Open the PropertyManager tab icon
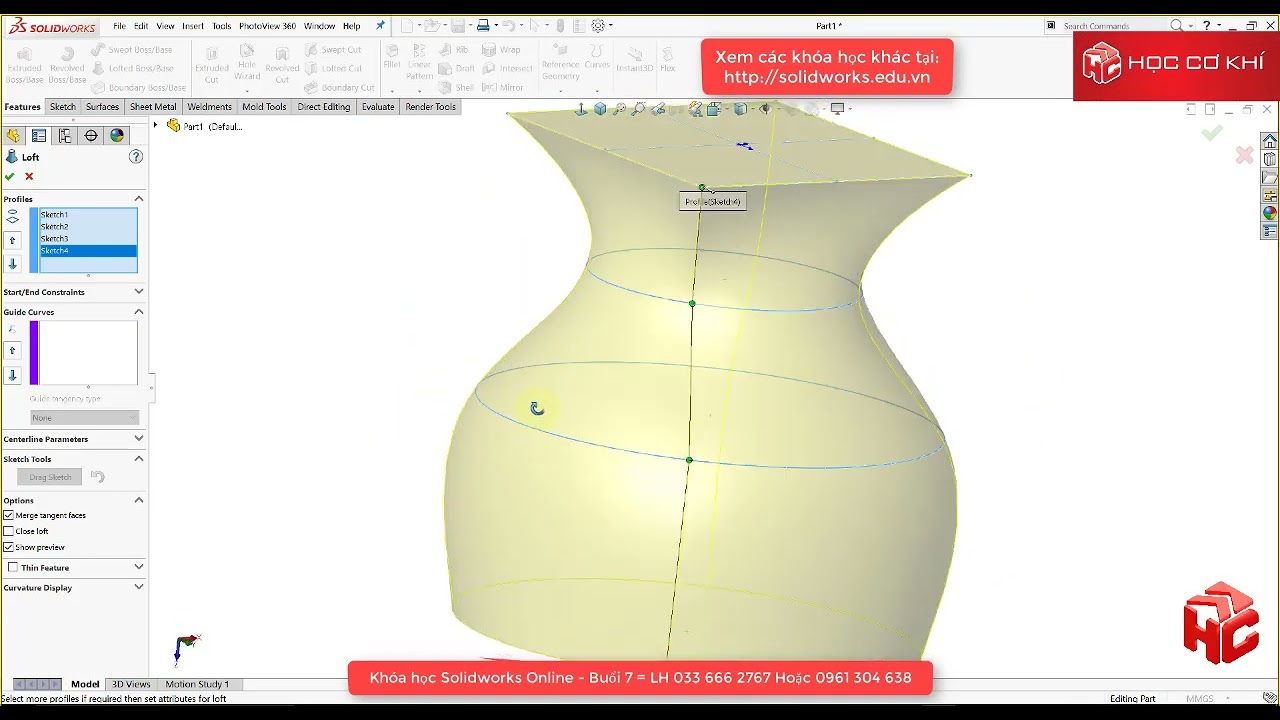Screen dimensions: 1280x720 (x=39, y=136)
